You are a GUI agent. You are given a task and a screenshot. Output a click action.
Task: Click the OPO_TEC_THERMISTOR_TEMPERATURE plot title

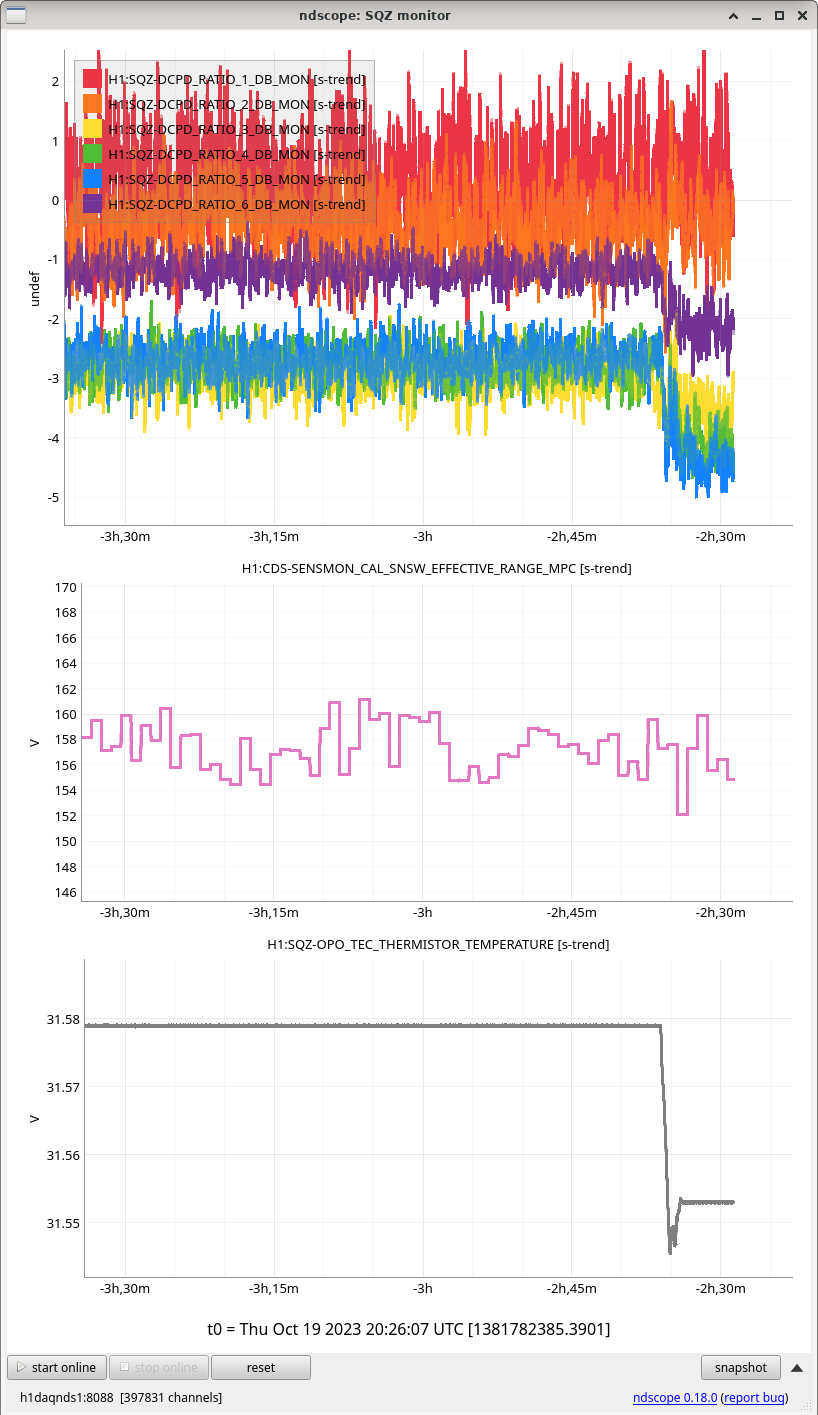pyautogui.click(x=438, y=944)
